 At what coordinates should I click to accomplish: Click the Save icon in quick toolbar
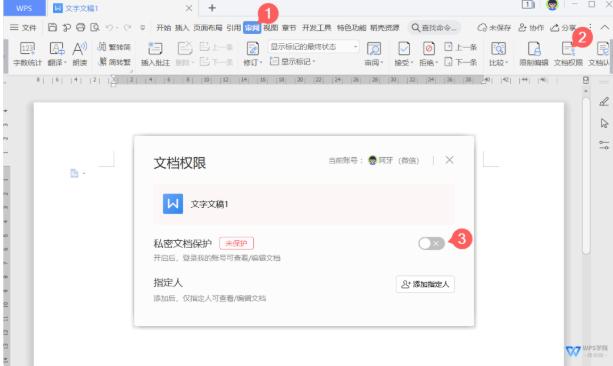tap(52, 27)
